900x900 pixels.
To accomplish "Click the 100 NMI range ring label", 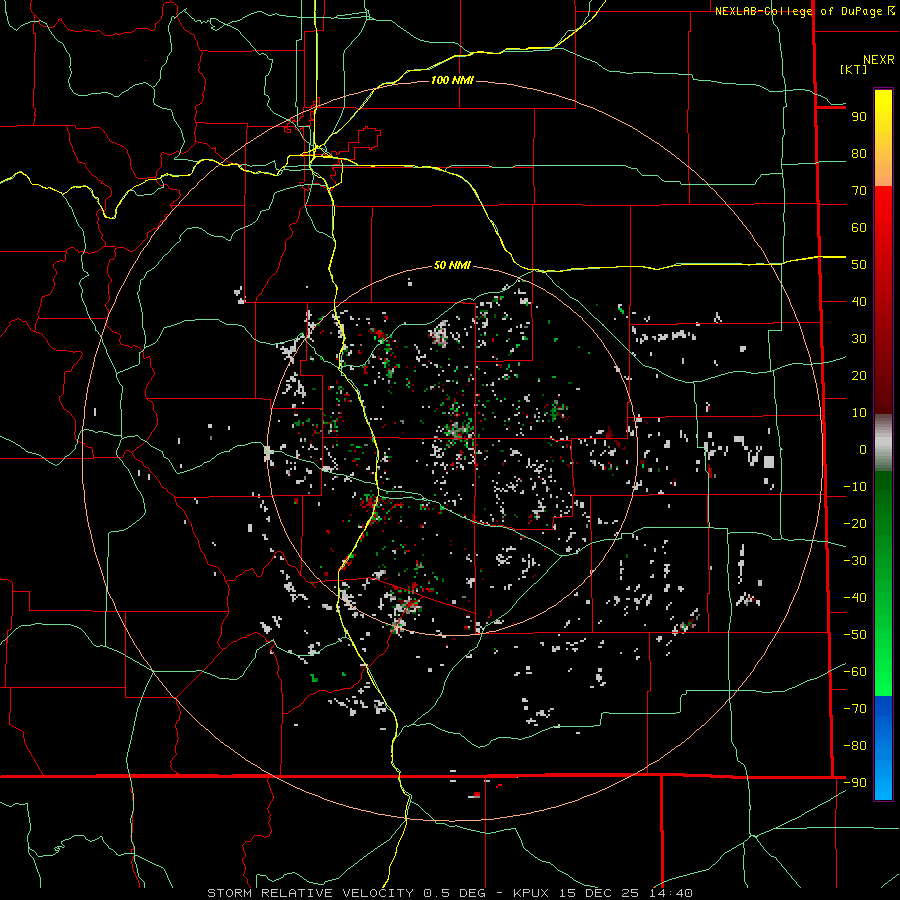I will click(452, 80).
